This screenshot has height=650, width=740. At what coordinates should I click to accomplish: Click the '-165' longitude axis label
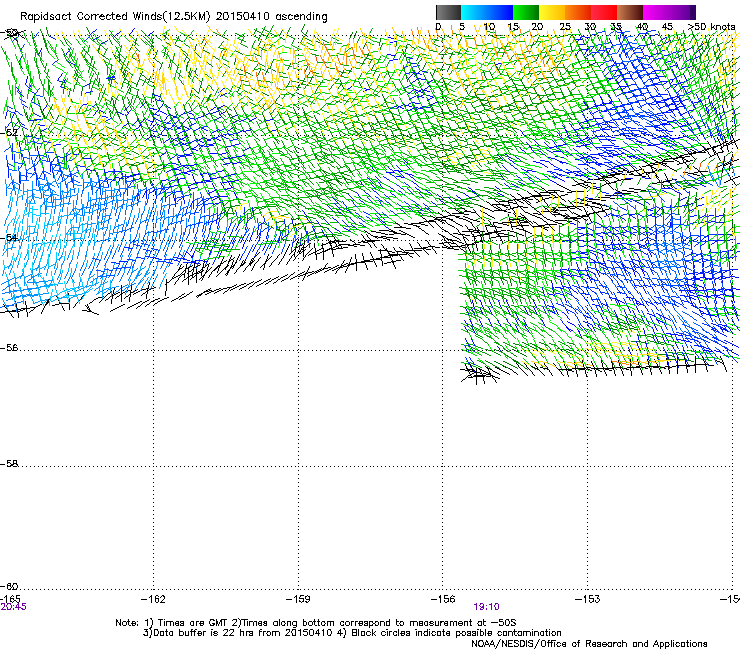(x=10, y=599)
